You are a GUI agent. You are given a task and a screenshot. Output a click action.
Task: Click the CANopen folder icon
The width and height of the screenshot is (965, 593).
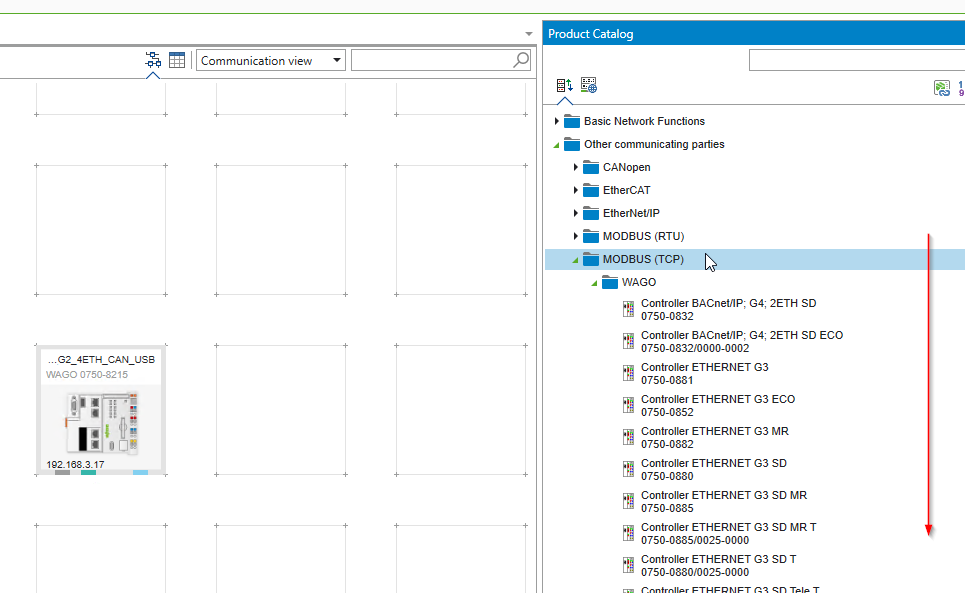[x=591, y=167]
